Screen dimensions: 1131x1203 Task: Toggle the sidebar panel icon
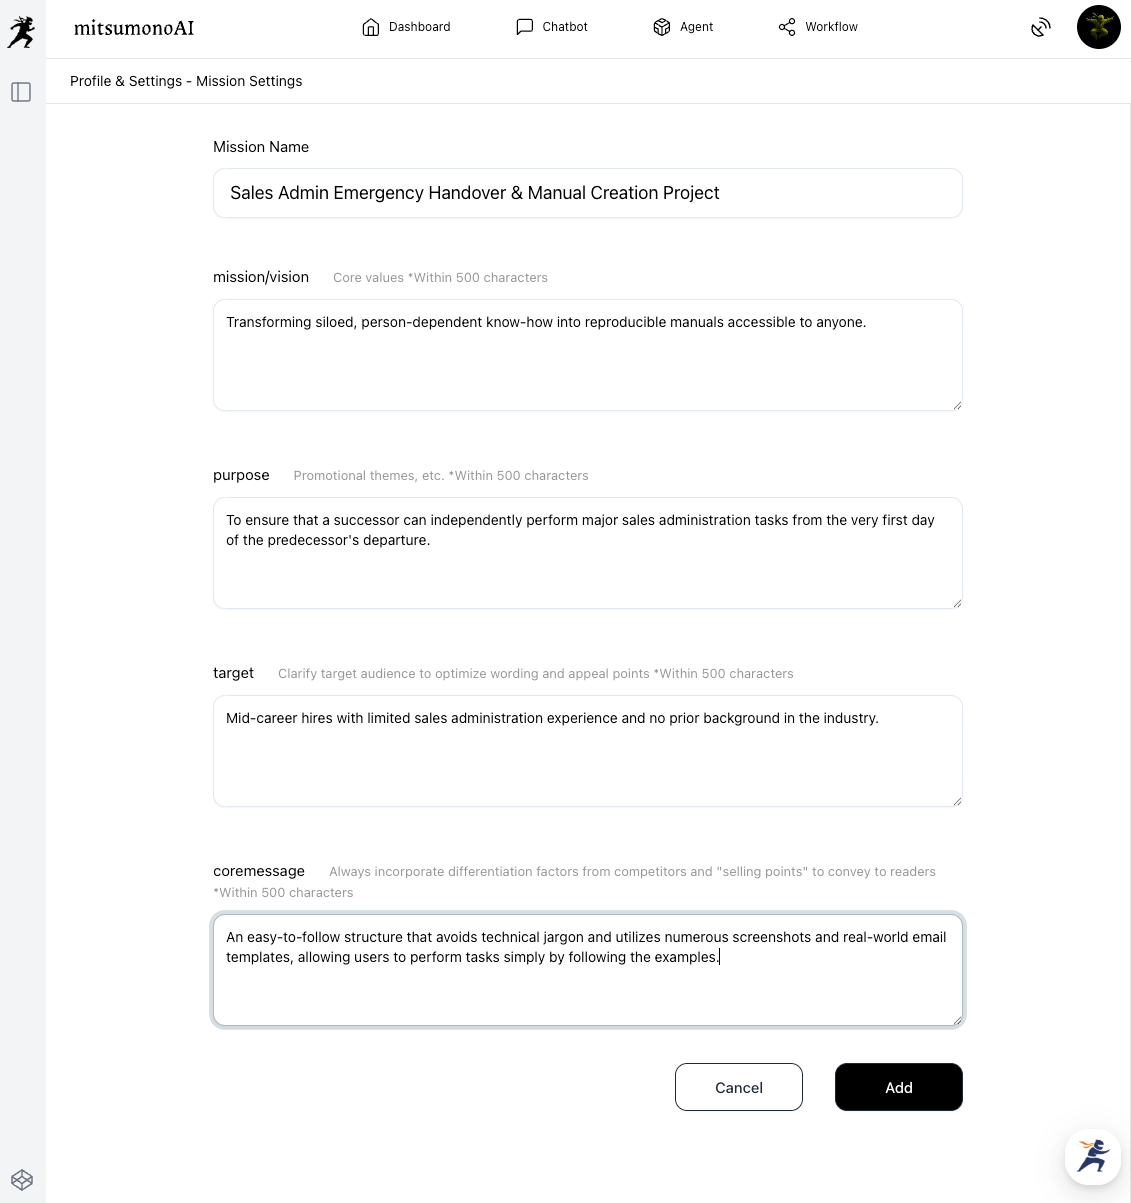tap(21, 92)
